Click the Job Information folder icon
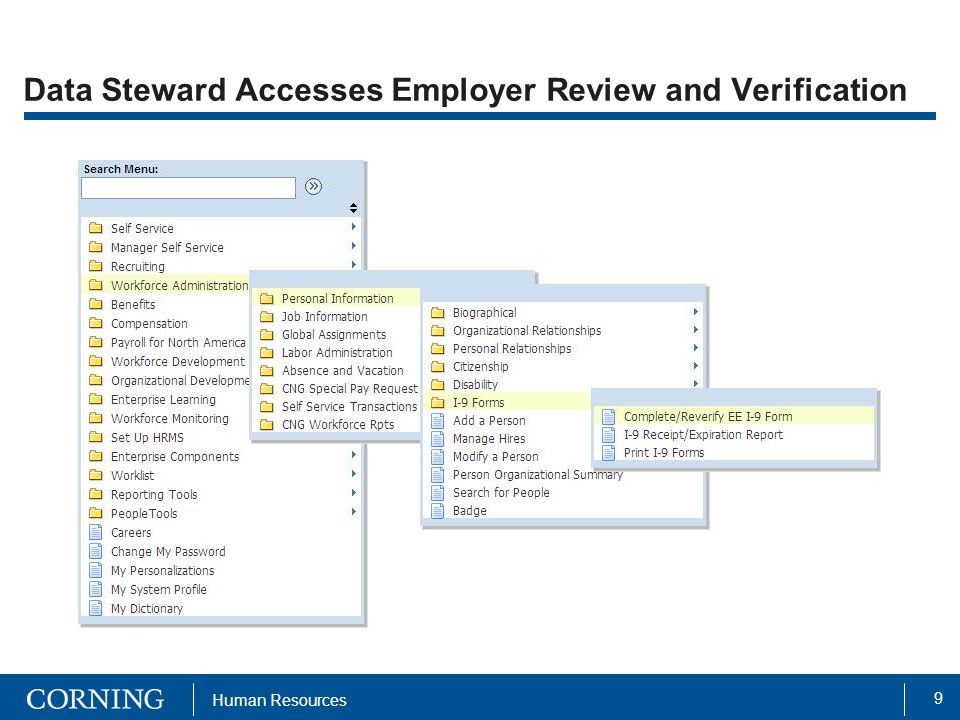The image size is (960, 720). [x=266, y=316]
